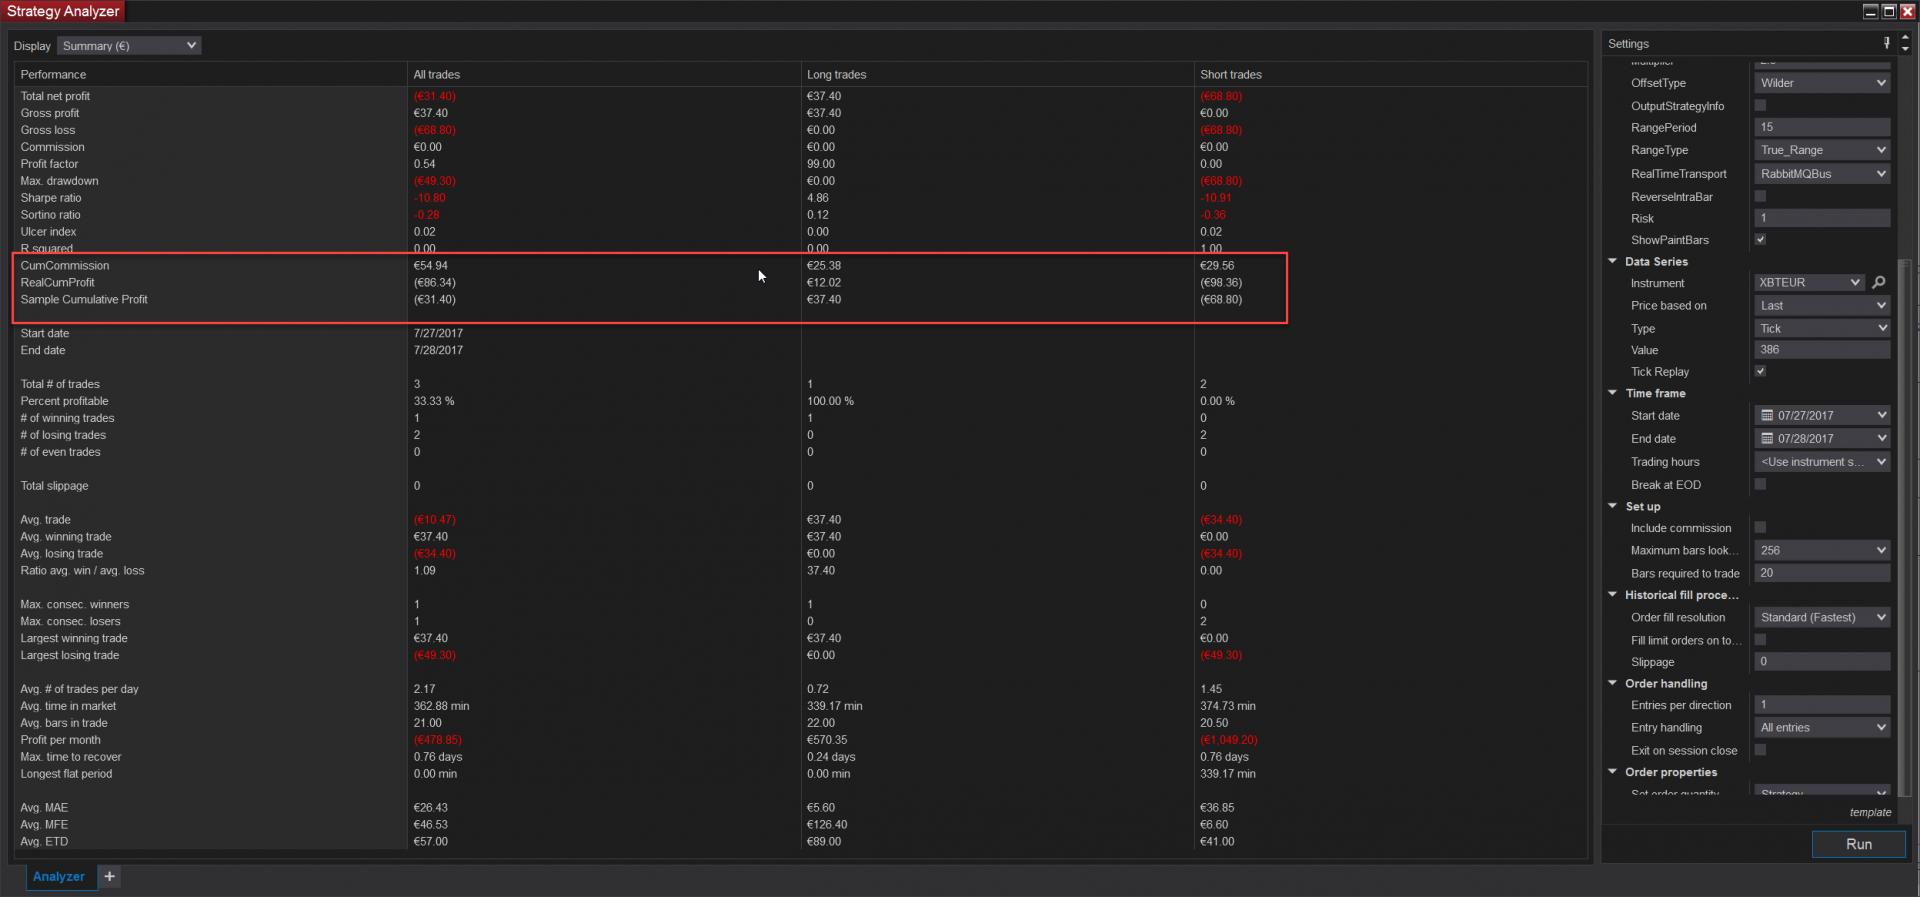Enable the OutputStrategyInfo checkbox
Screen dimensions: 1920x897
tap(1761, 105)
